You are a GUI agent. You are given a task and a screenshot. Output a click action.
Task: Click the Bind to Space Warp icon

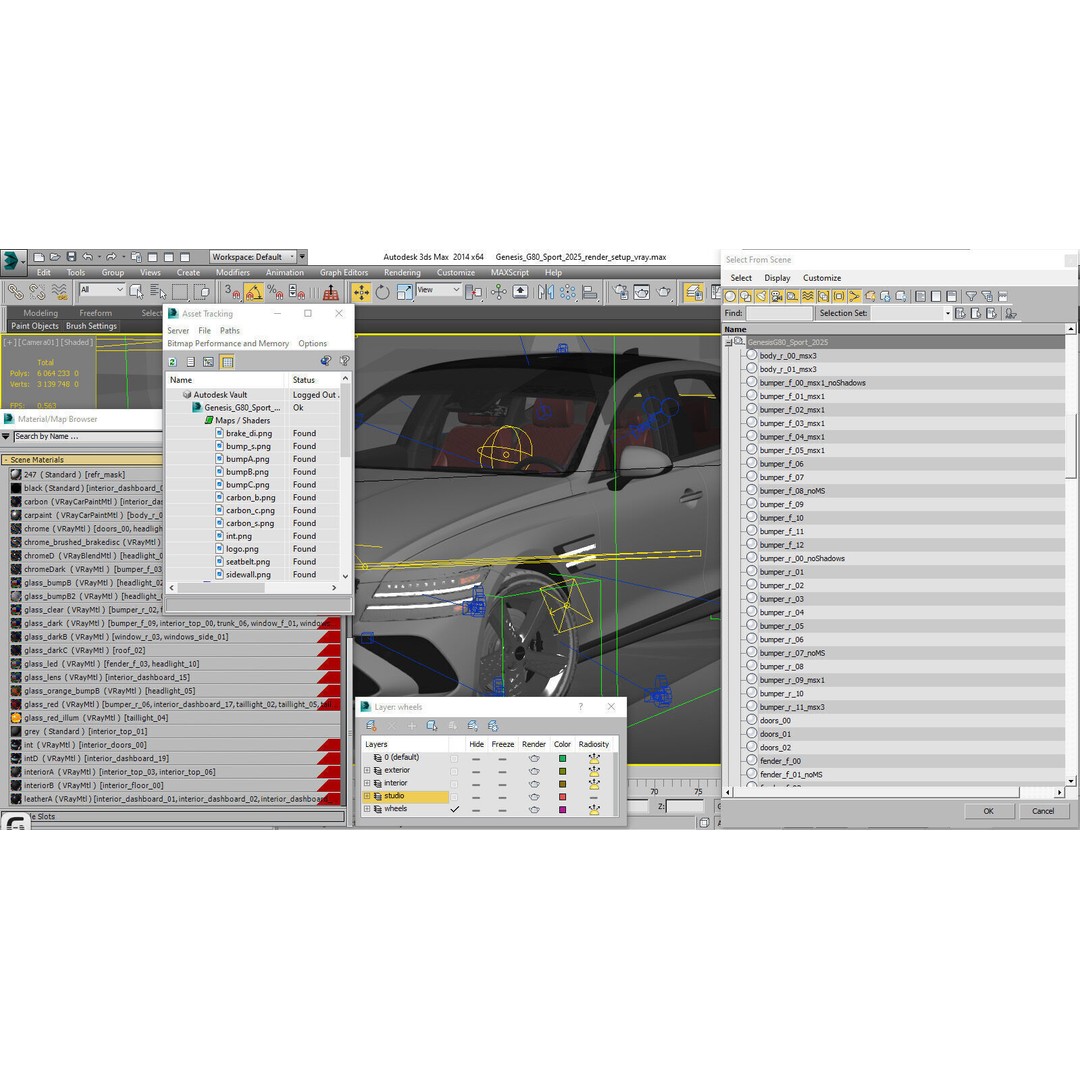pyautogui.click(x=60, y=292)
